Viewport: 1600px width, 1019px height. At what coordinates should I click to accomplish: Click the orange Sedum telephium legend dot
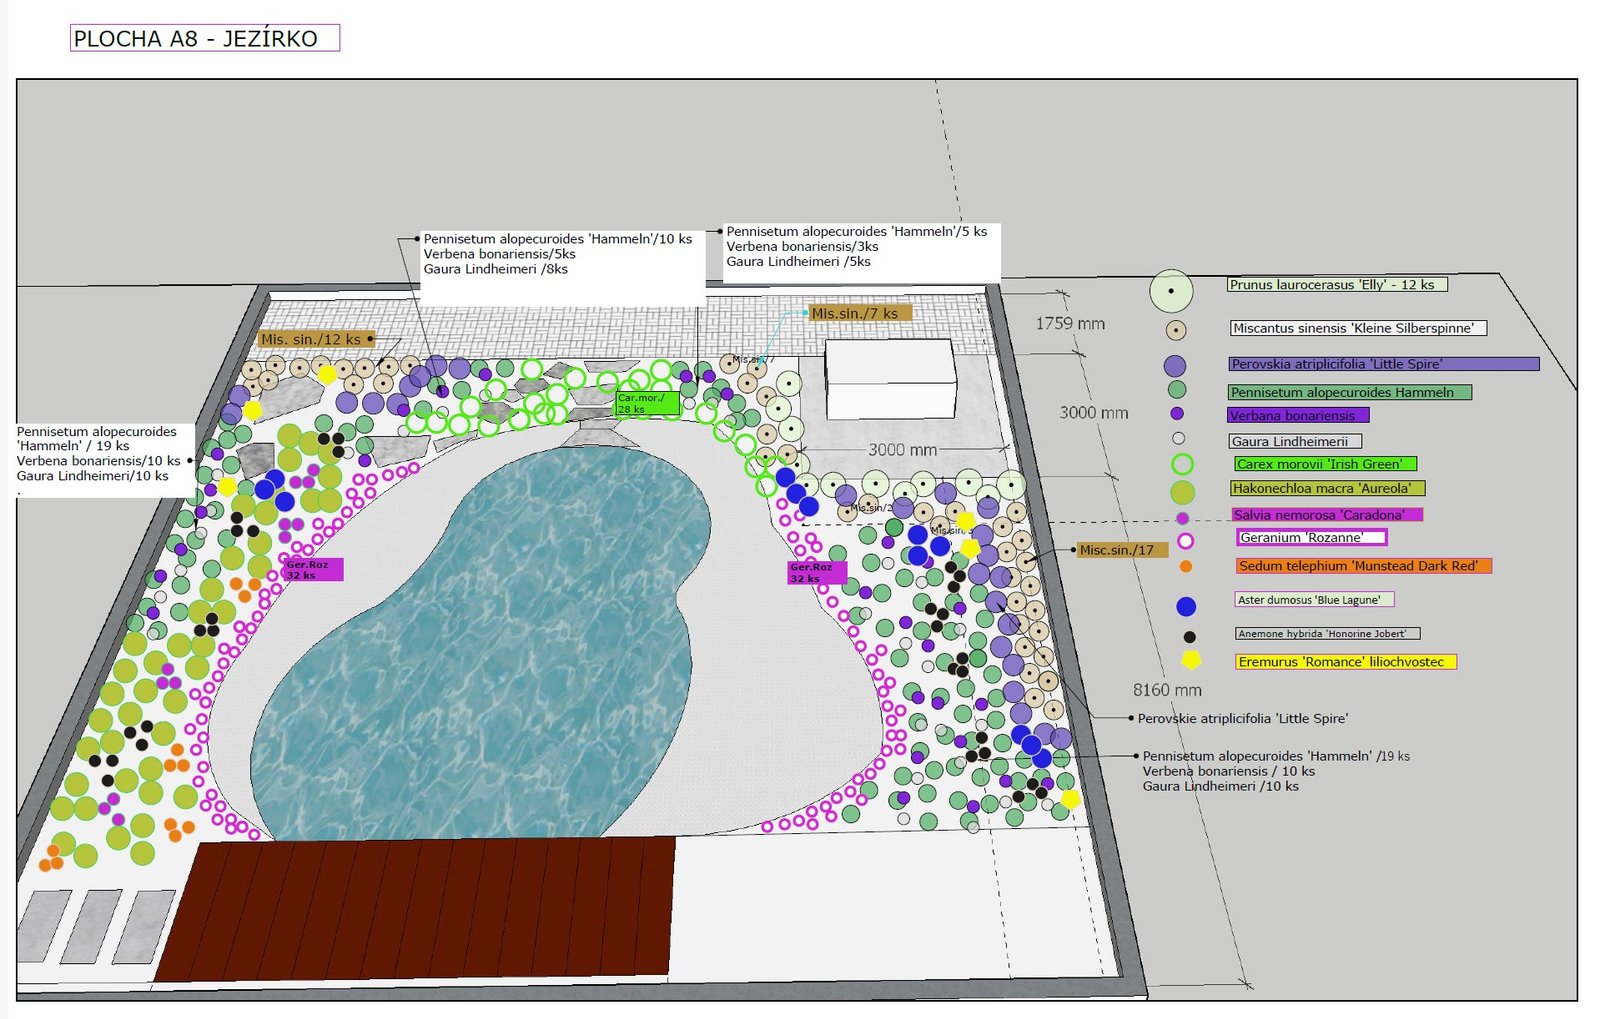(1185, 567)
